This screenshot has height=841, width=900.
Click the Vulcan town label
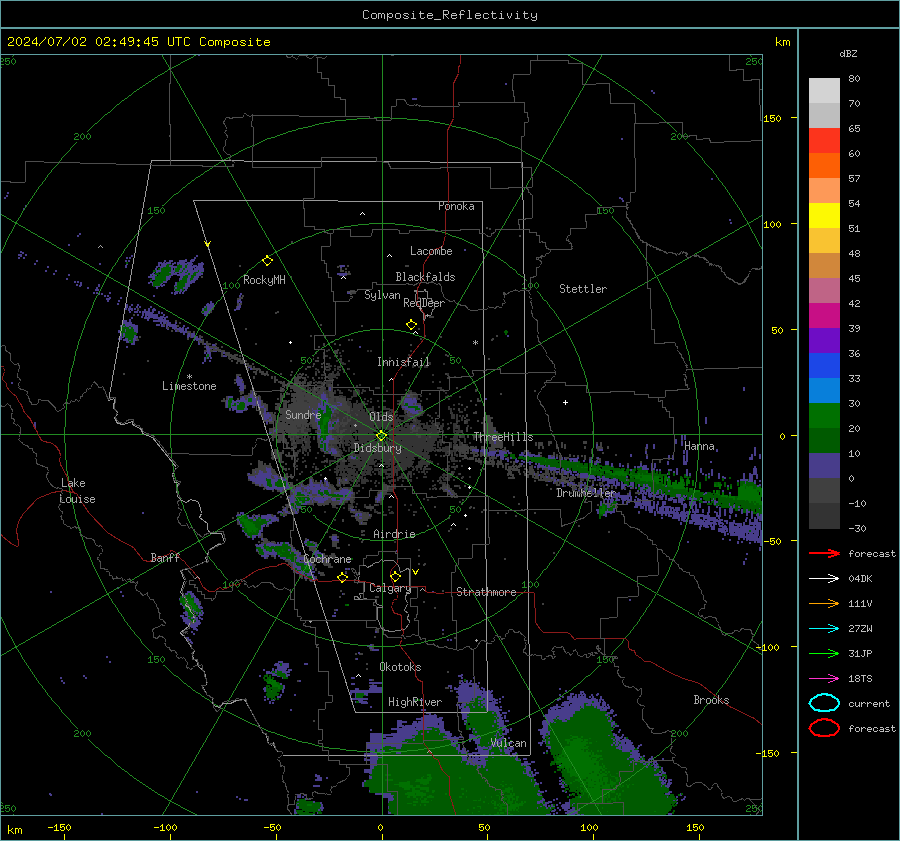[509, 743]
